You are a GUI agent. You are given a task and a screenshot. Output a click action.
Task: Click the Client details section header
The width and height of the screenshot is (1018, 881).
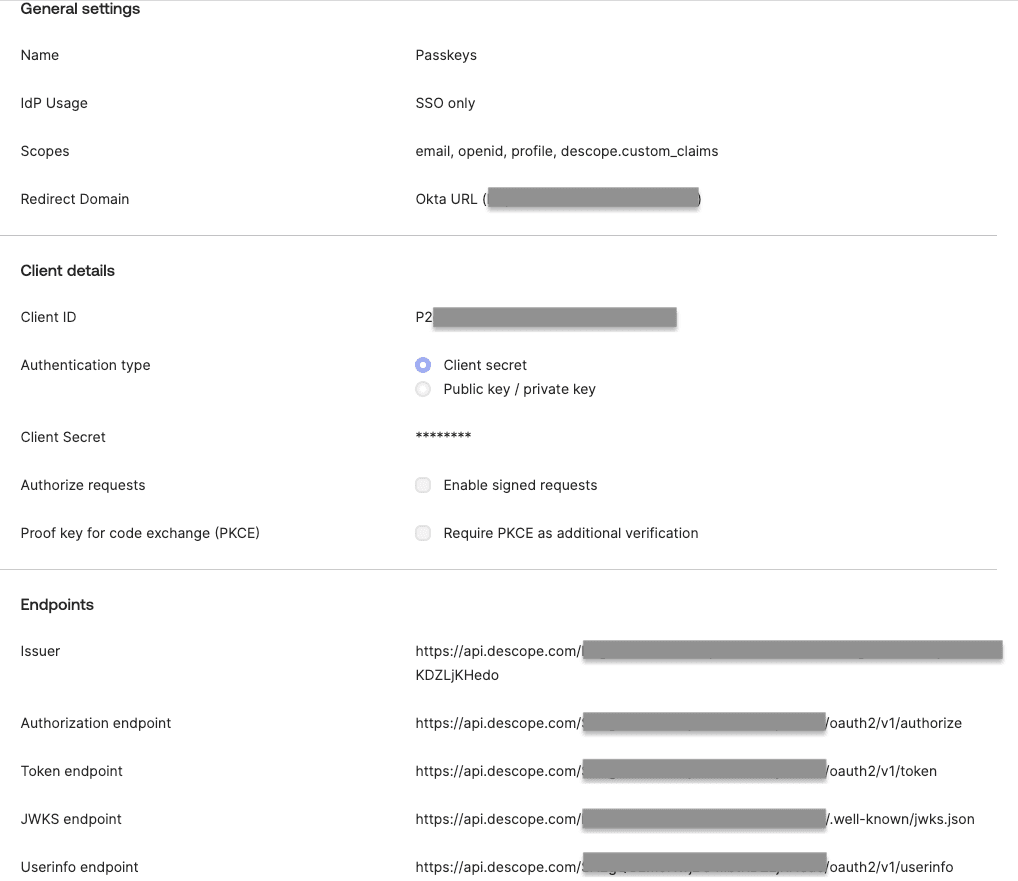coord(68,270)
